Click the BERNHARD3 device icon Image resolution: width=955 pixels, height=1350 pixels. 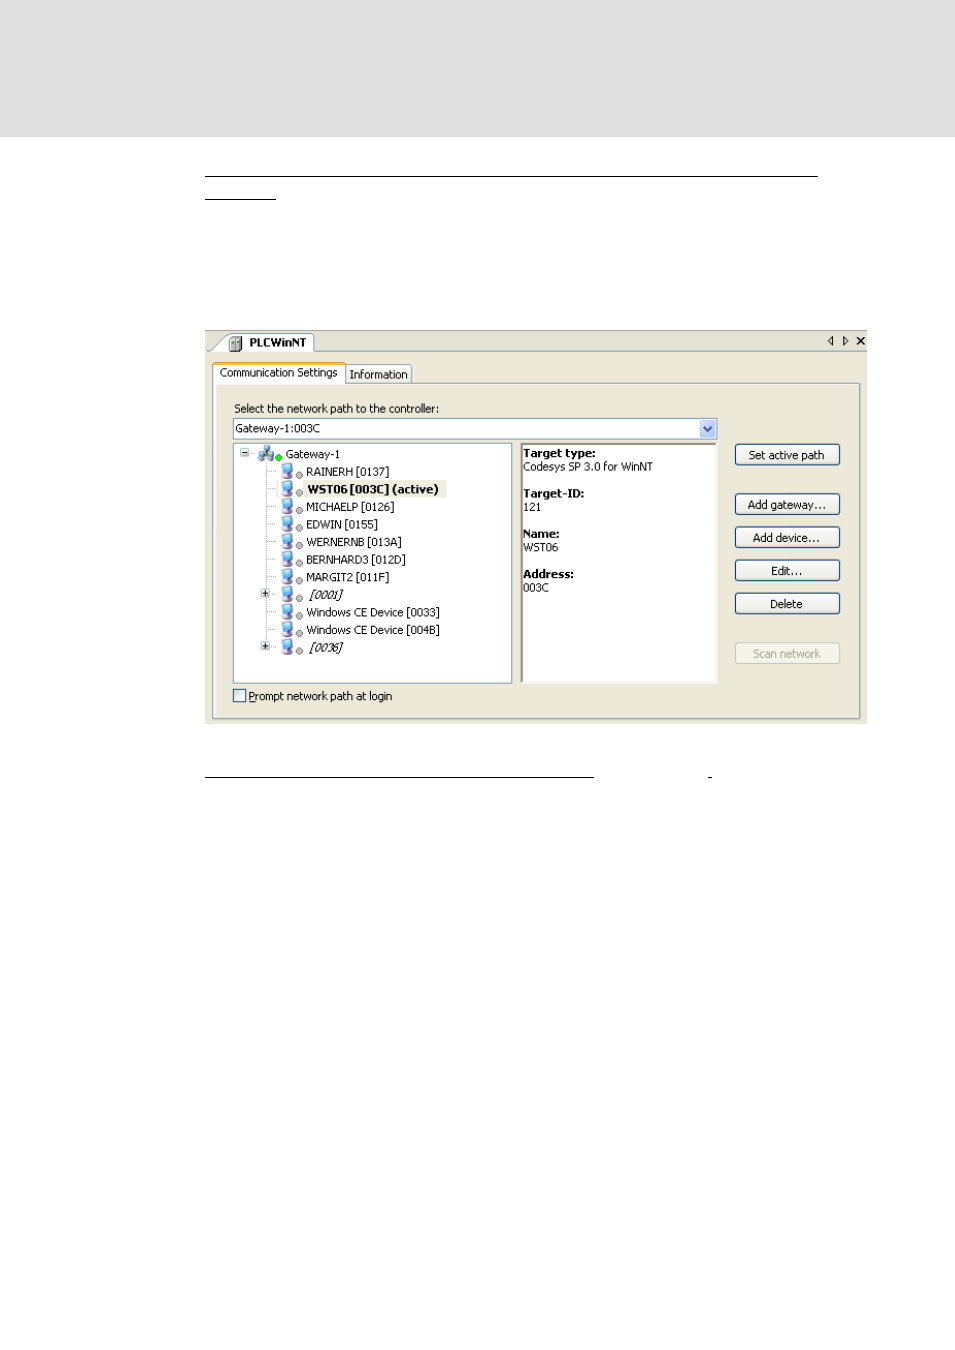coord(287,559)
